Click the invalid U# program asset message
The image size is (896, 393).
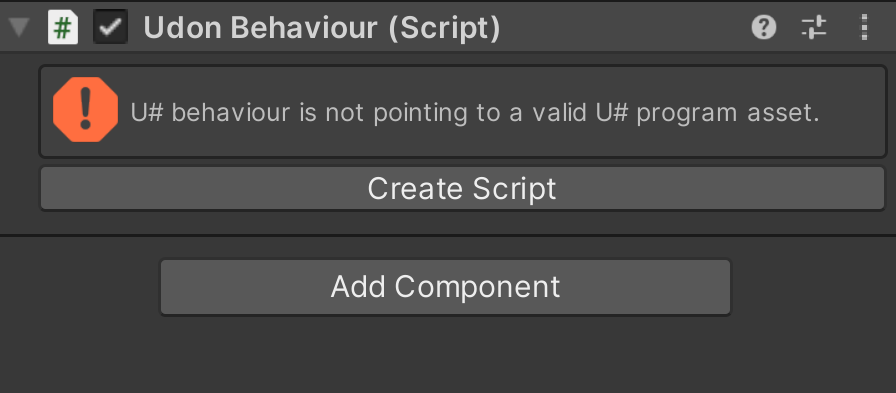(475, 113)
